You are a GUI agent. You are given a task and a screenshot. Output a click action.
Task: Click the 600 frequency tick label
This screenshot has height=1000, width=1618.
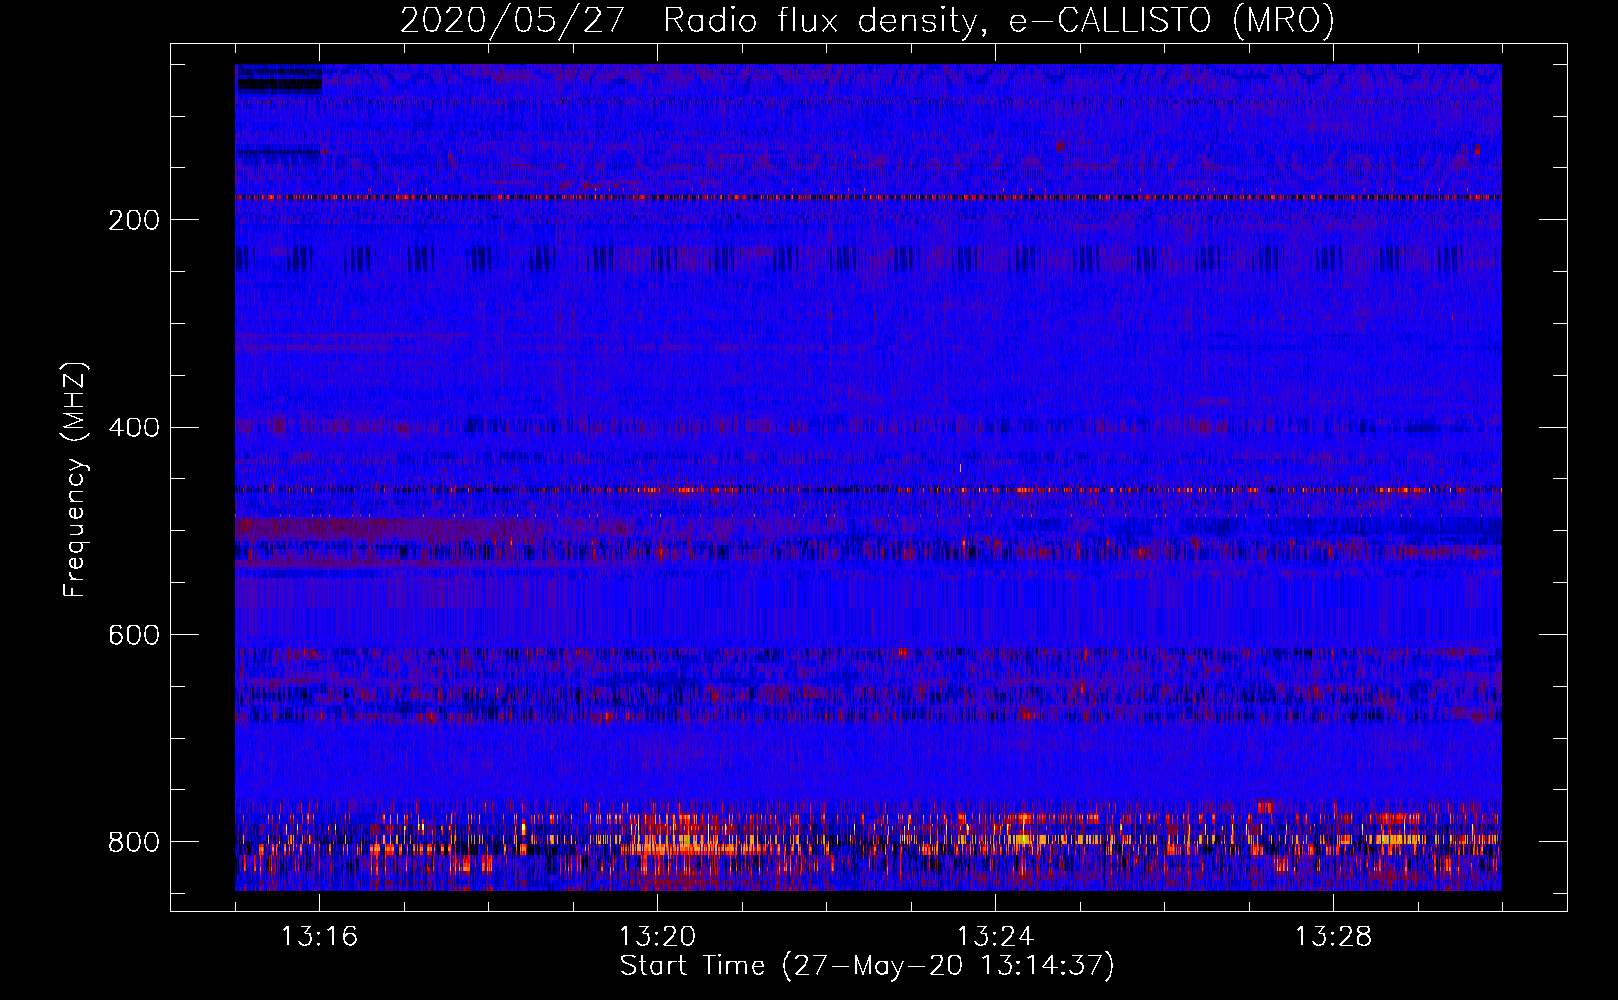[134, 635]
